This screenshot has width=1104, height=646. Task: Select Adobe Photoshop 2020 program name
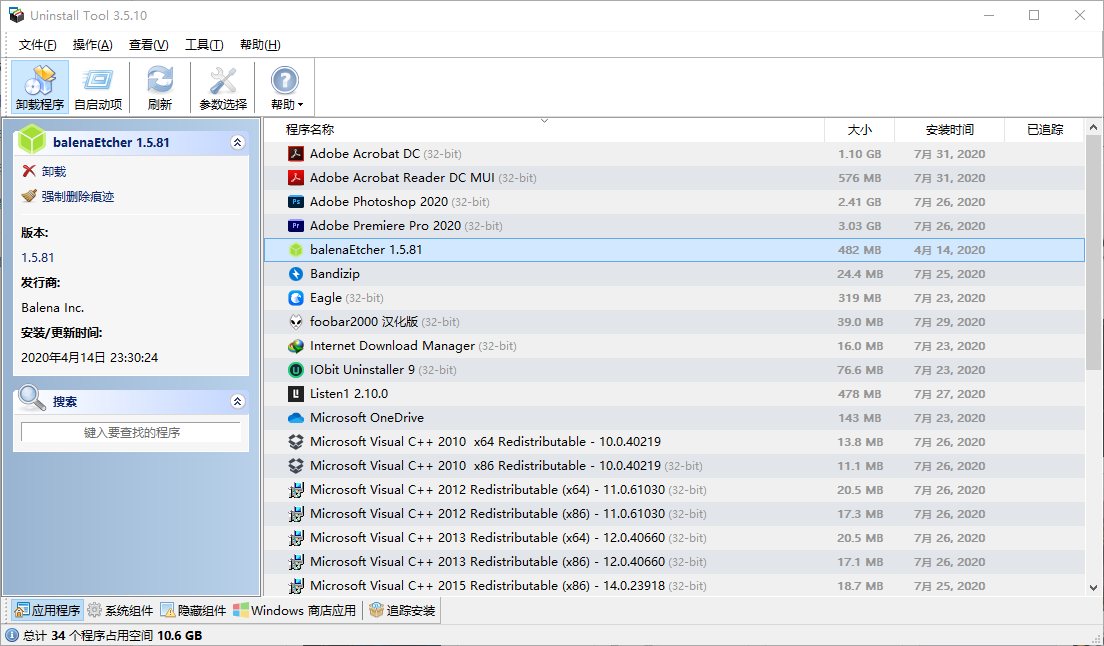(379, 201)
